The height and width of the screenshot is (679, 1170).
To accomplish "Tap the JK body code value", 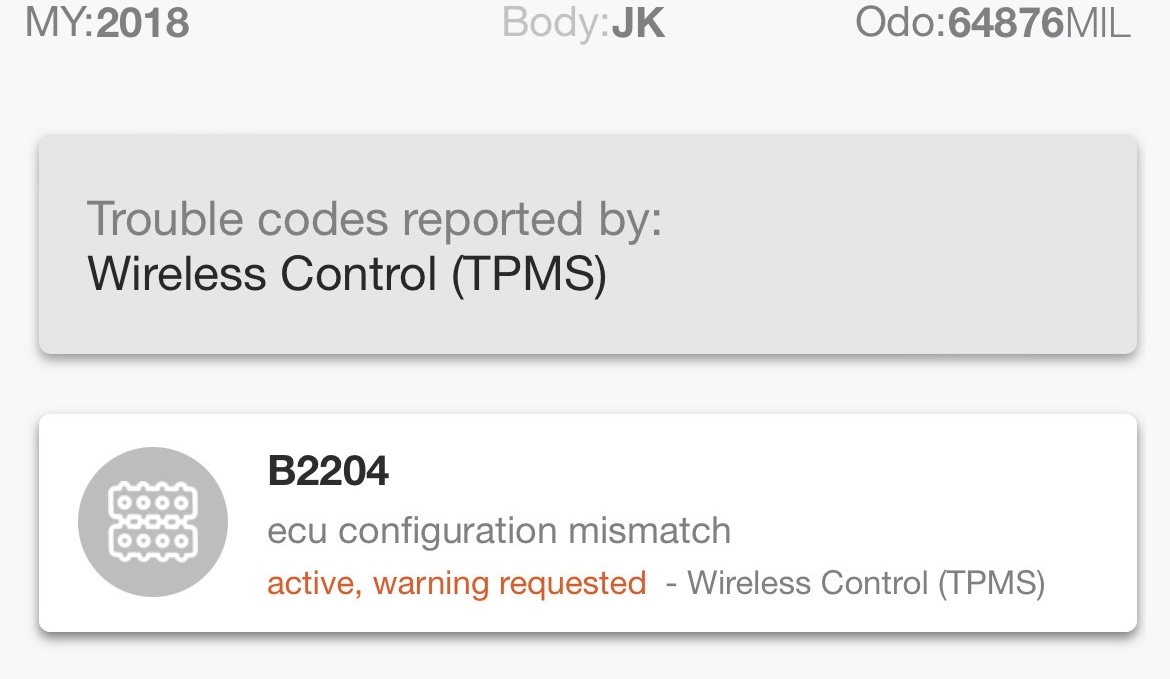I will click(638, 23).
